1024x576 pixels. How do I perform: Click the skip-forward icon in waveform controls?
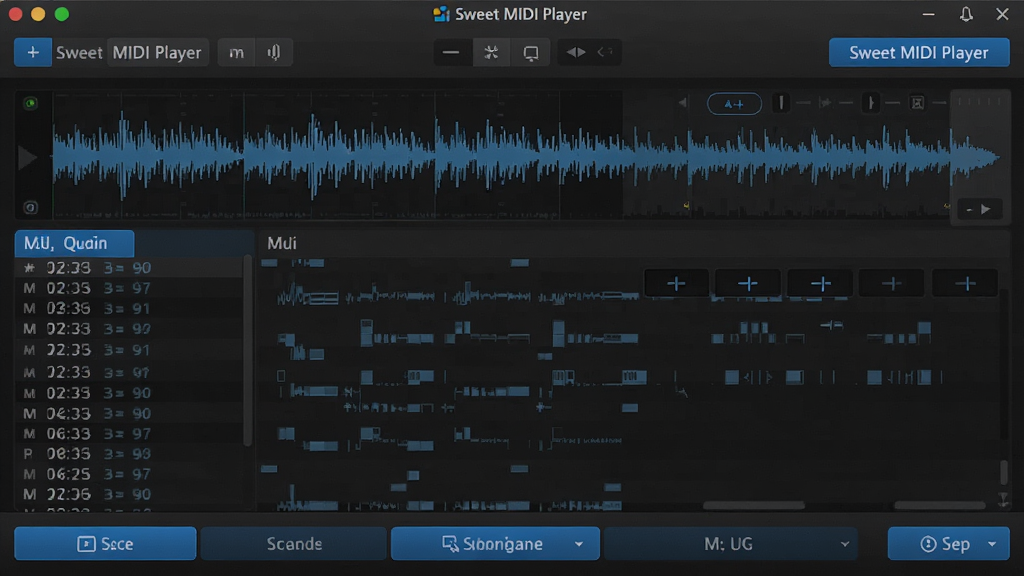click(x=825, y=103)
